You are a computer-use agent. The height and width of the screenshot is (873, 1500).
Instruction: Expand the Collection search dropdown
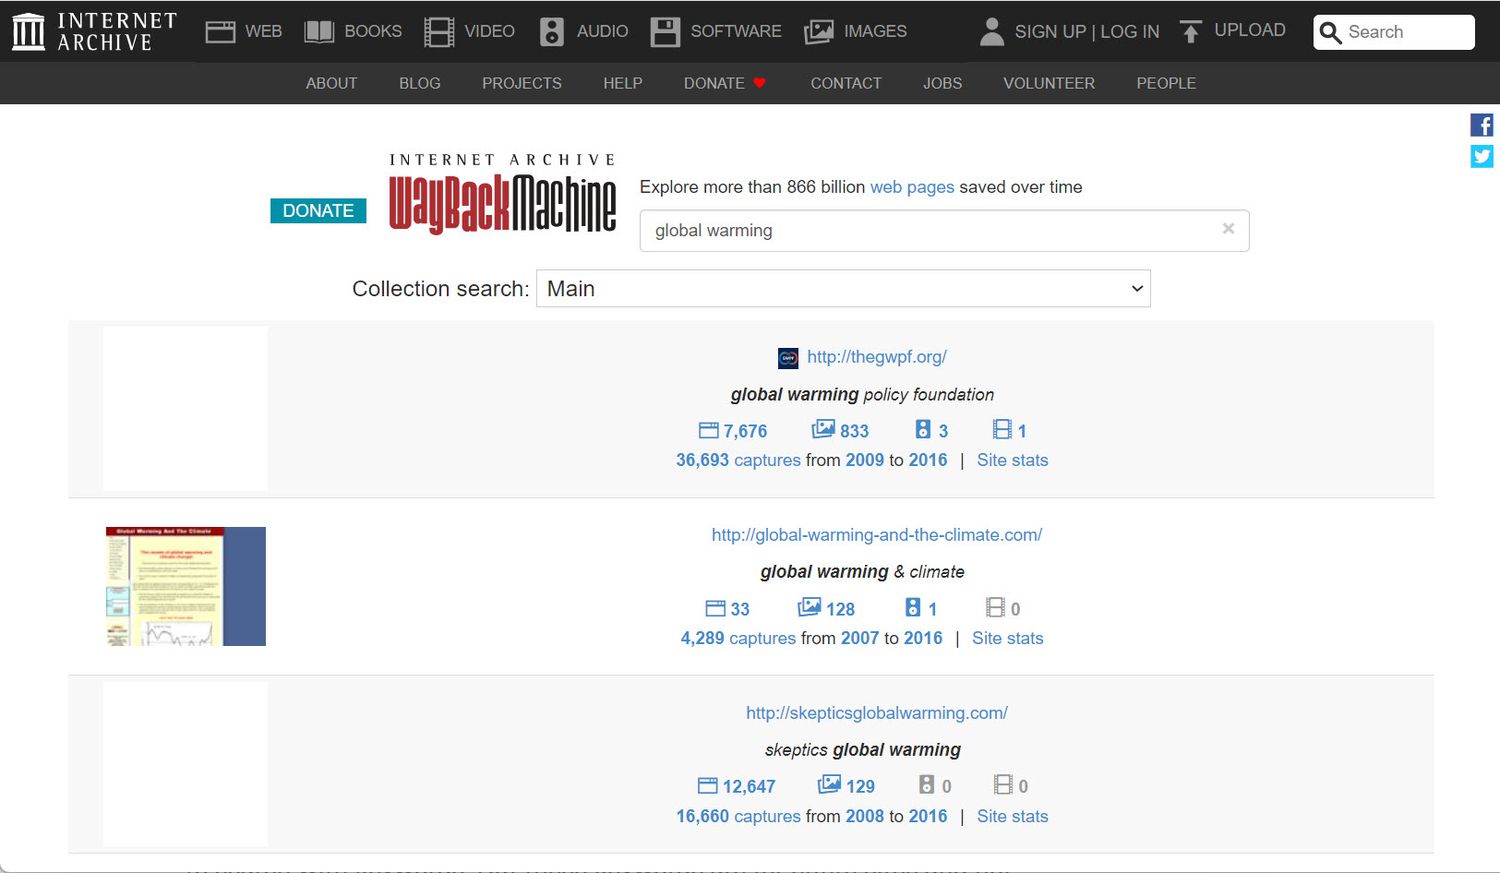click(843, 289)
